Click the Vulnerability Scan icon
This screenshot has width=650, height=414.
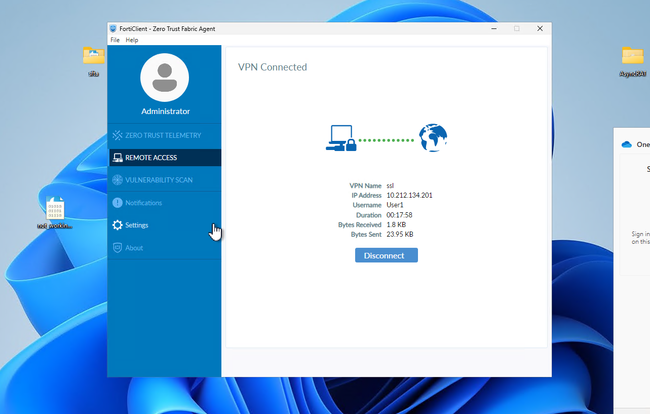click(117, 180)
